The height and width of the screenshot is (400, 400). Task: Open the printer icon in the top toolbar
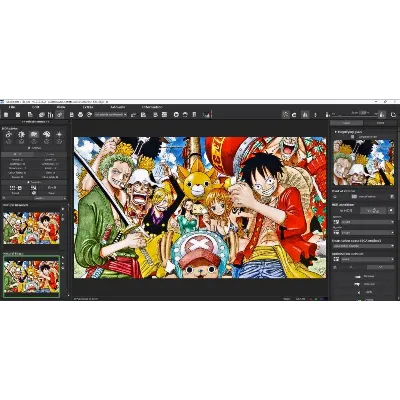click(80, 115)
